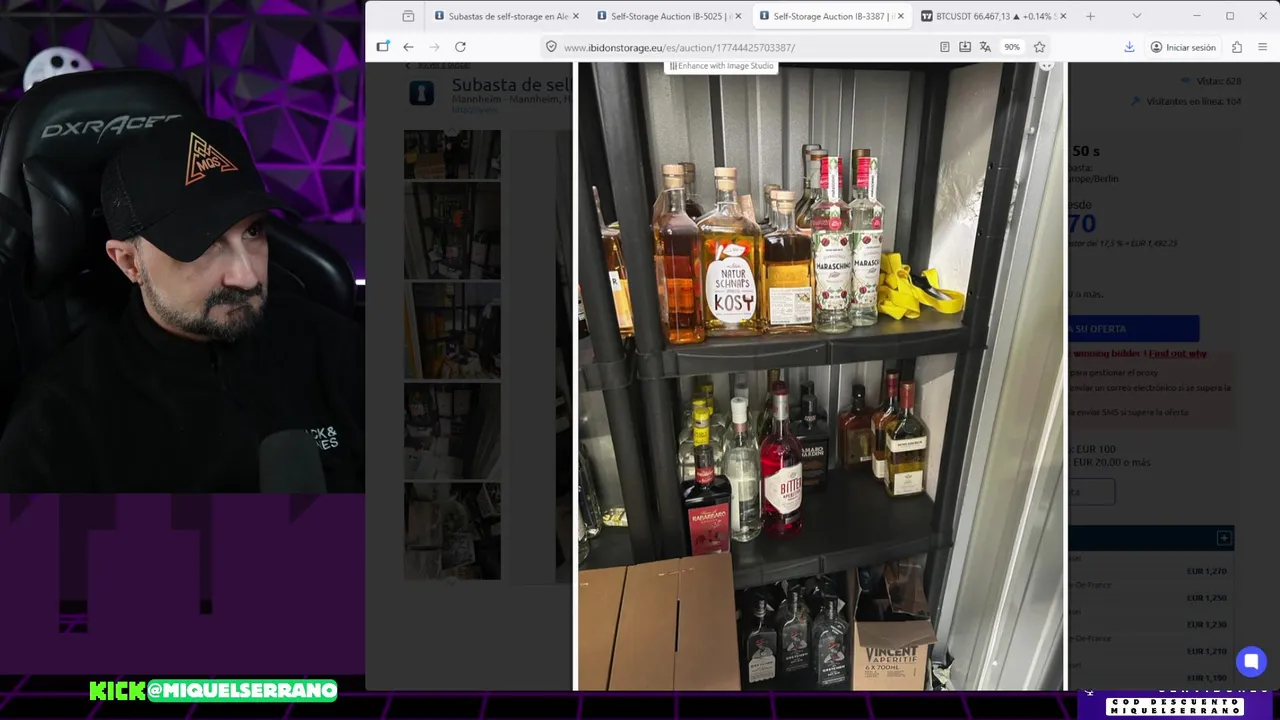Open the third auction thumbnail
Viewport: 1280px width, 720px height.
pyautogui.click(x=452, y=330)
